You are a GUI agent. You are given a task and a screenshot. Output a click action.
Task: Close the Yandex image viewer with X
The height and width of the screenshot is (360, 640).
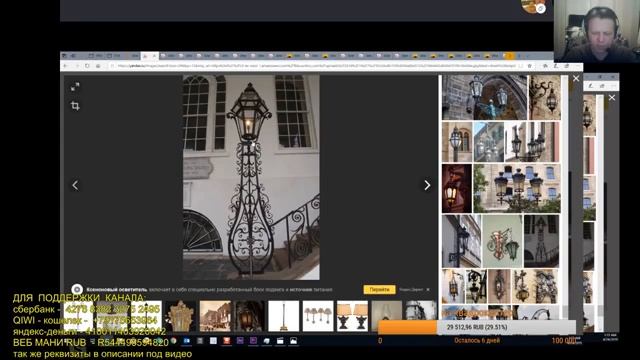[x=576, y=78]
